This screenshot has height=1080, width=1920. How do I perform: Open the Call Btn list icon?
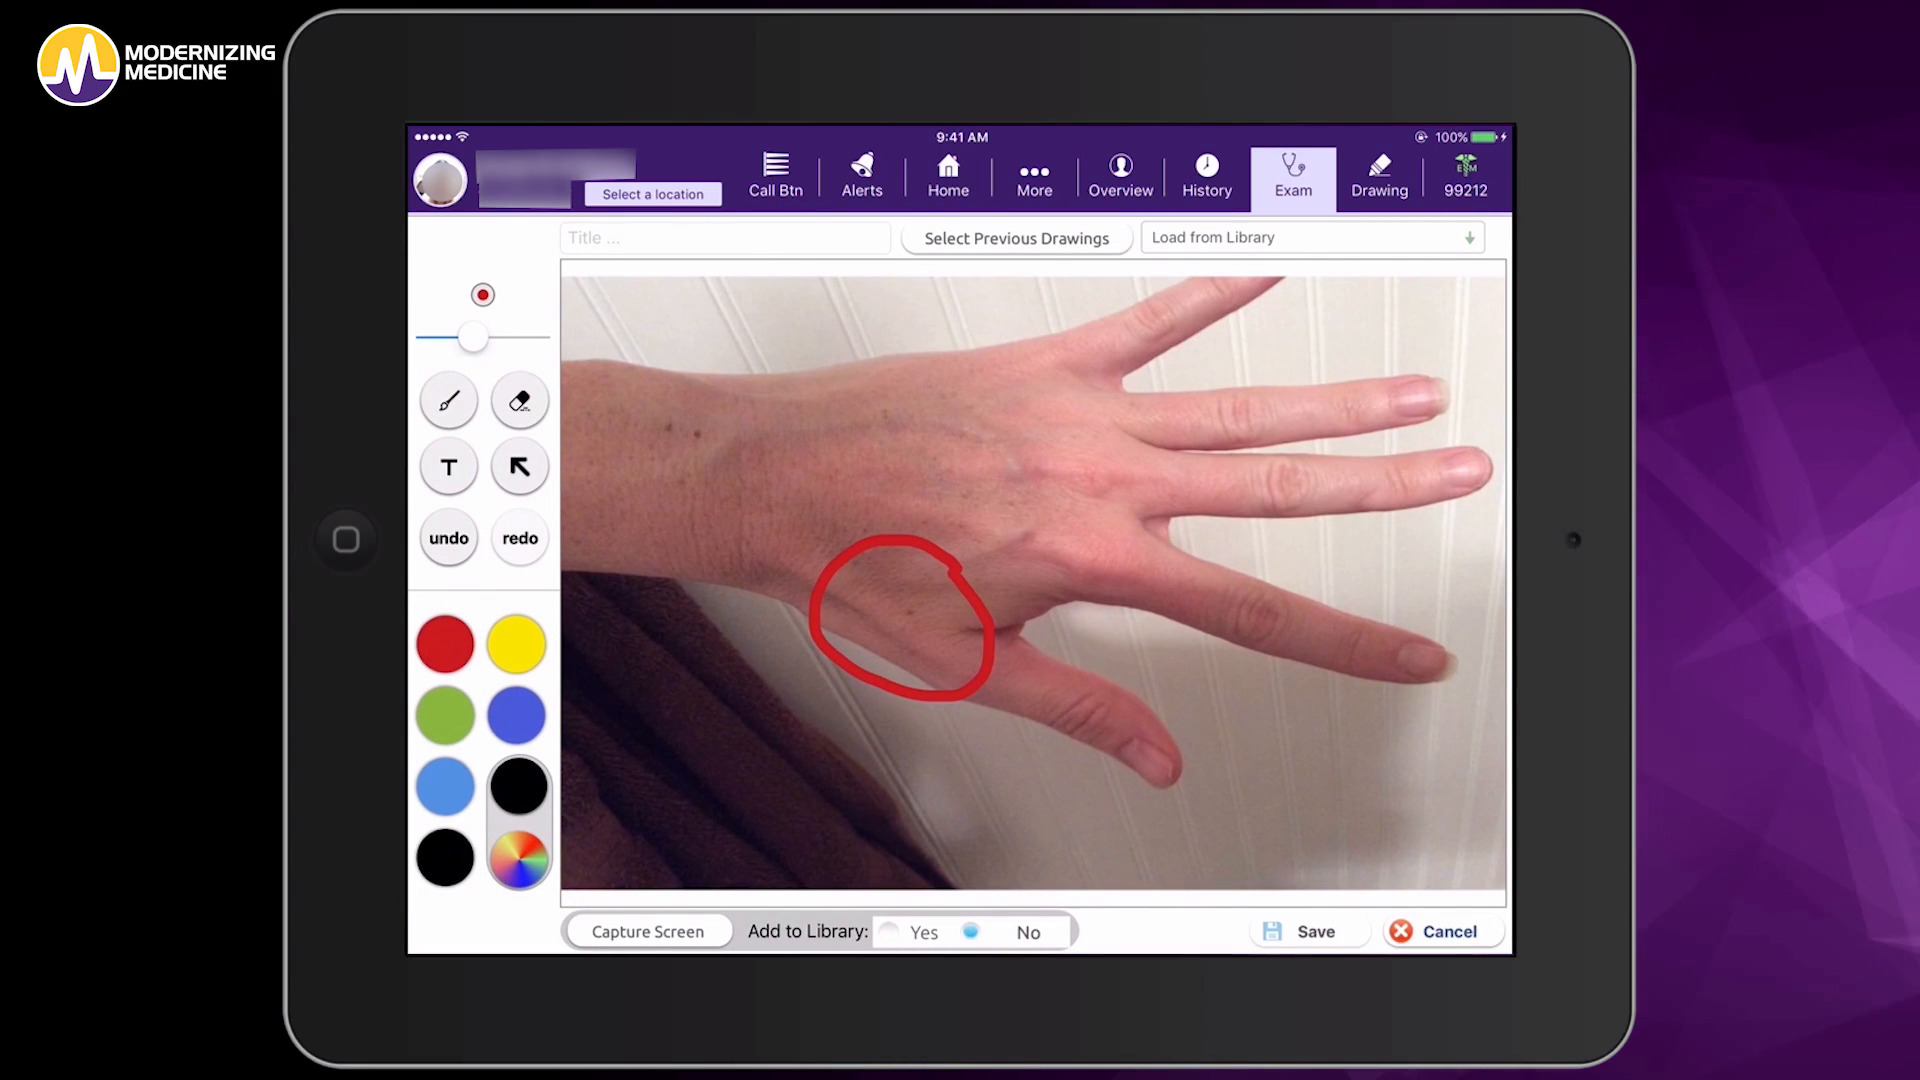[776, 176]
